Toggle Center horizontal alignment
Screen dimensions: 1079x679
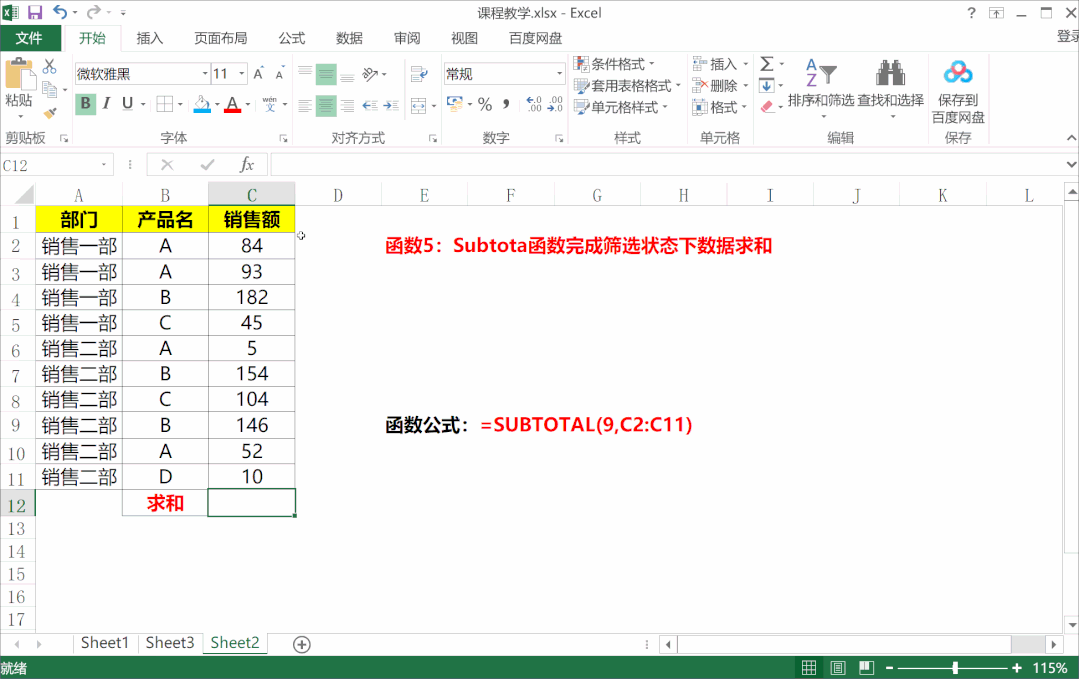tap(326, 105)
